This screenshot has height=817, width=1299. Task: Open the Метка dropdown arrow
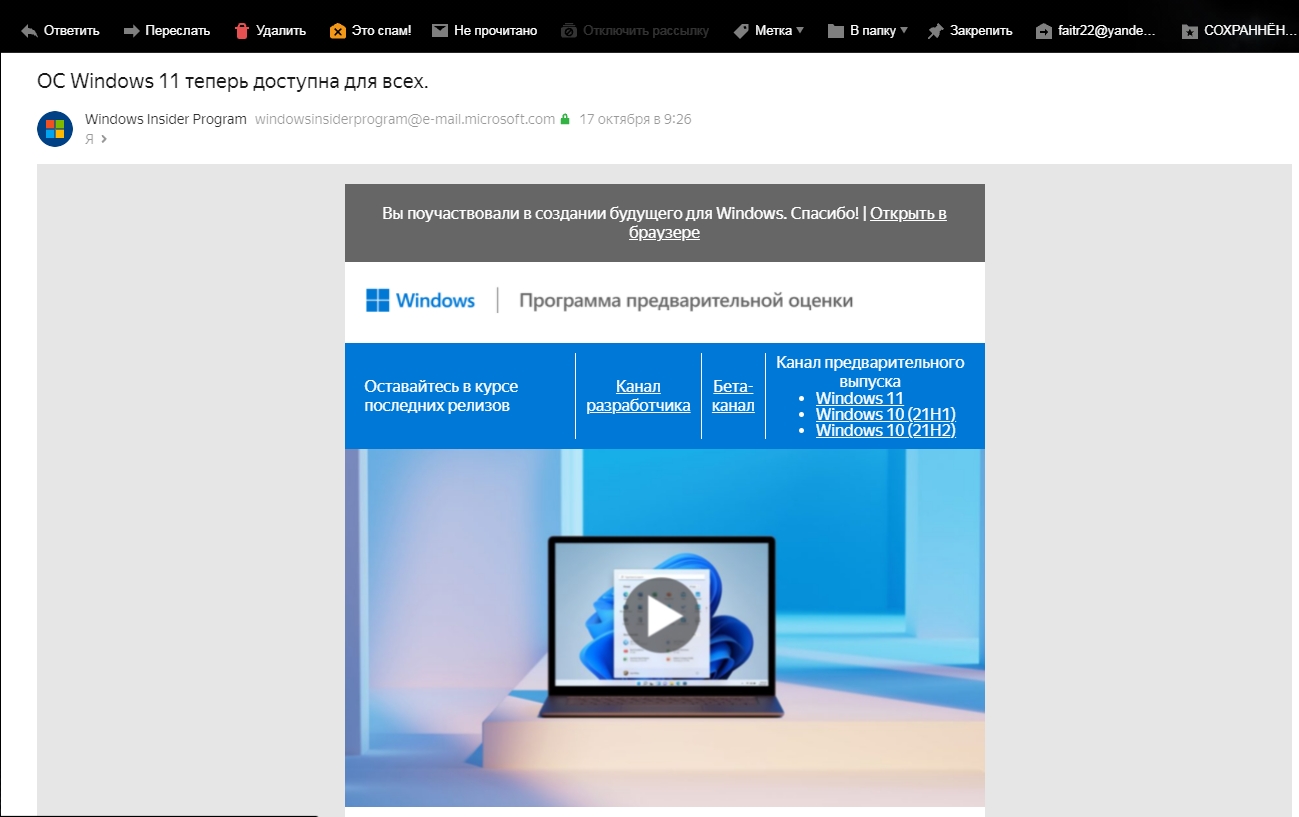[800, 31]
